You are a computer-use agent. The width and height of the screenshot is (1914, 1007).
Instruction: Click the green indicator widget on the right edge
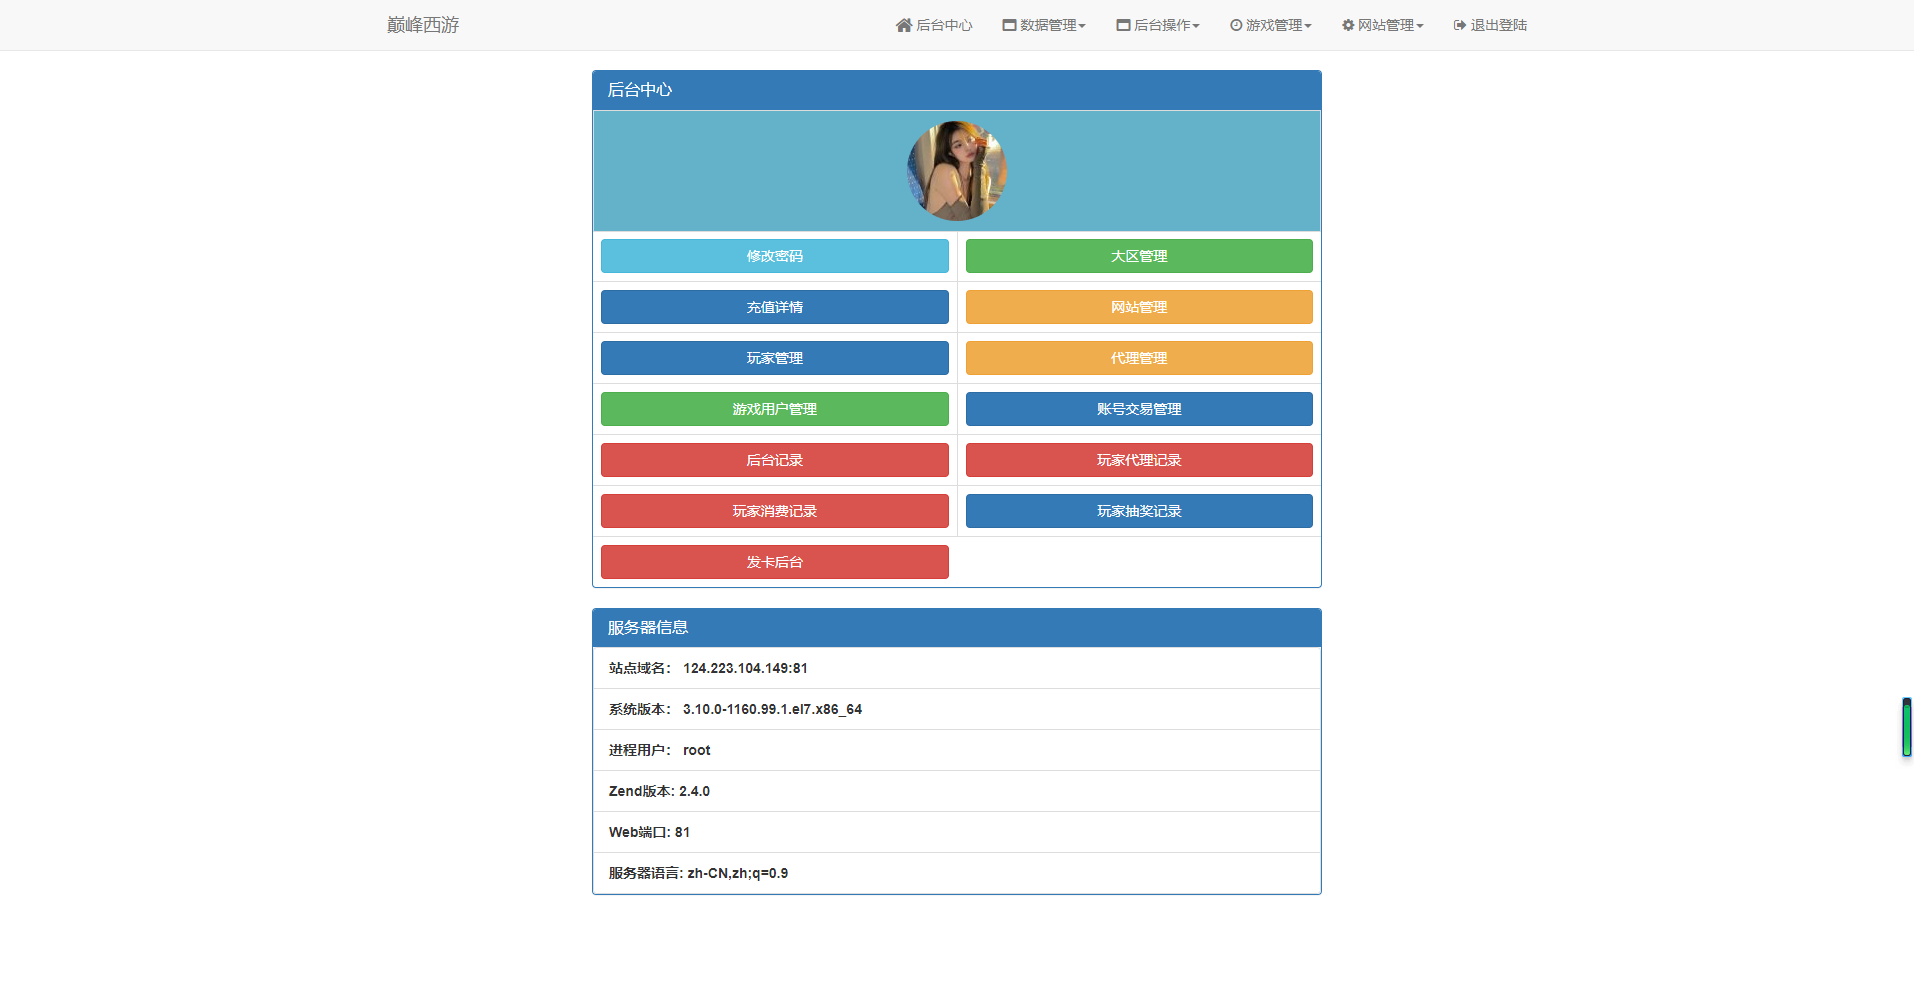1907,727
